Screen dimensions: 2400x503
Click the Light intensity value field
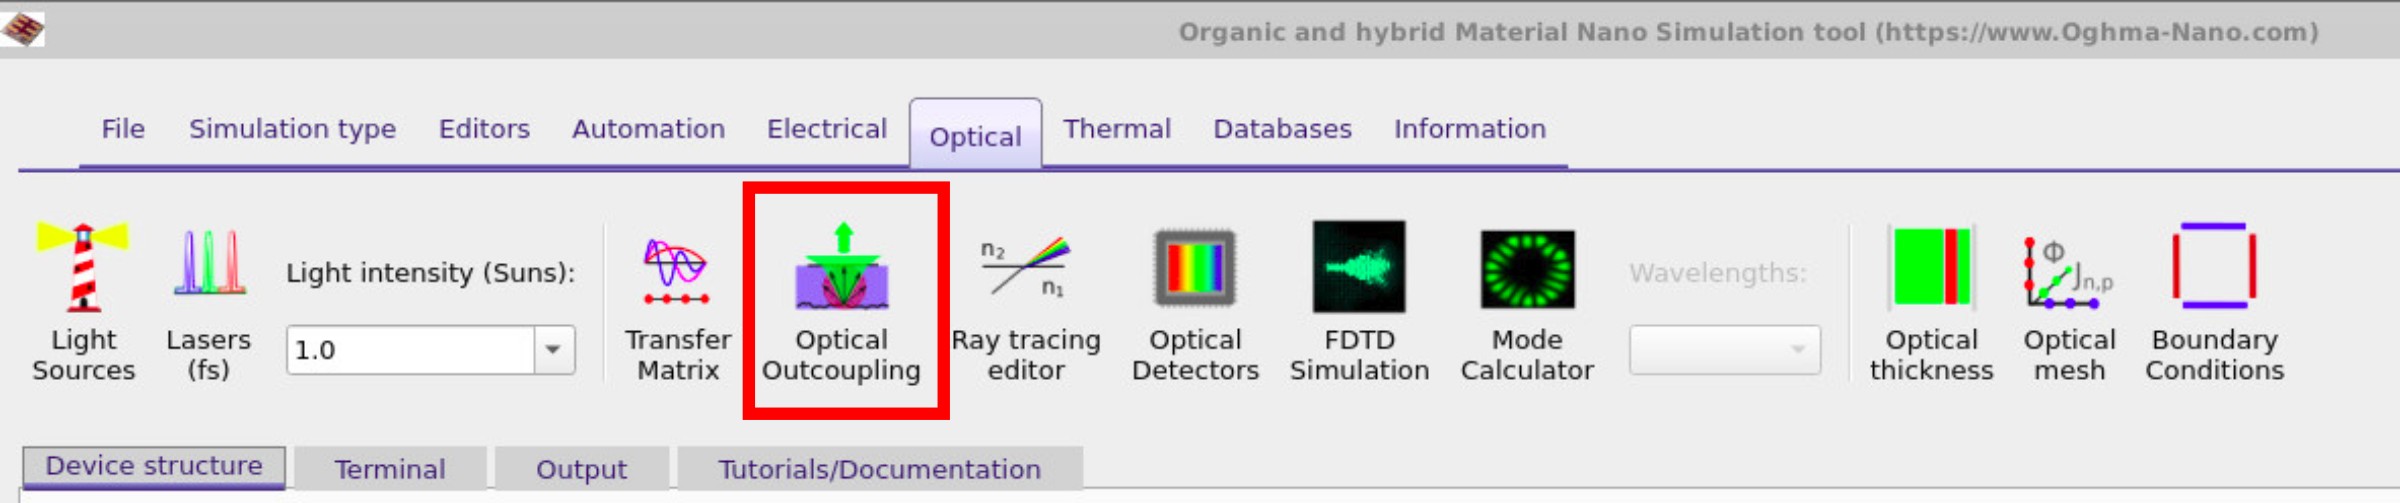click(410, 350)
